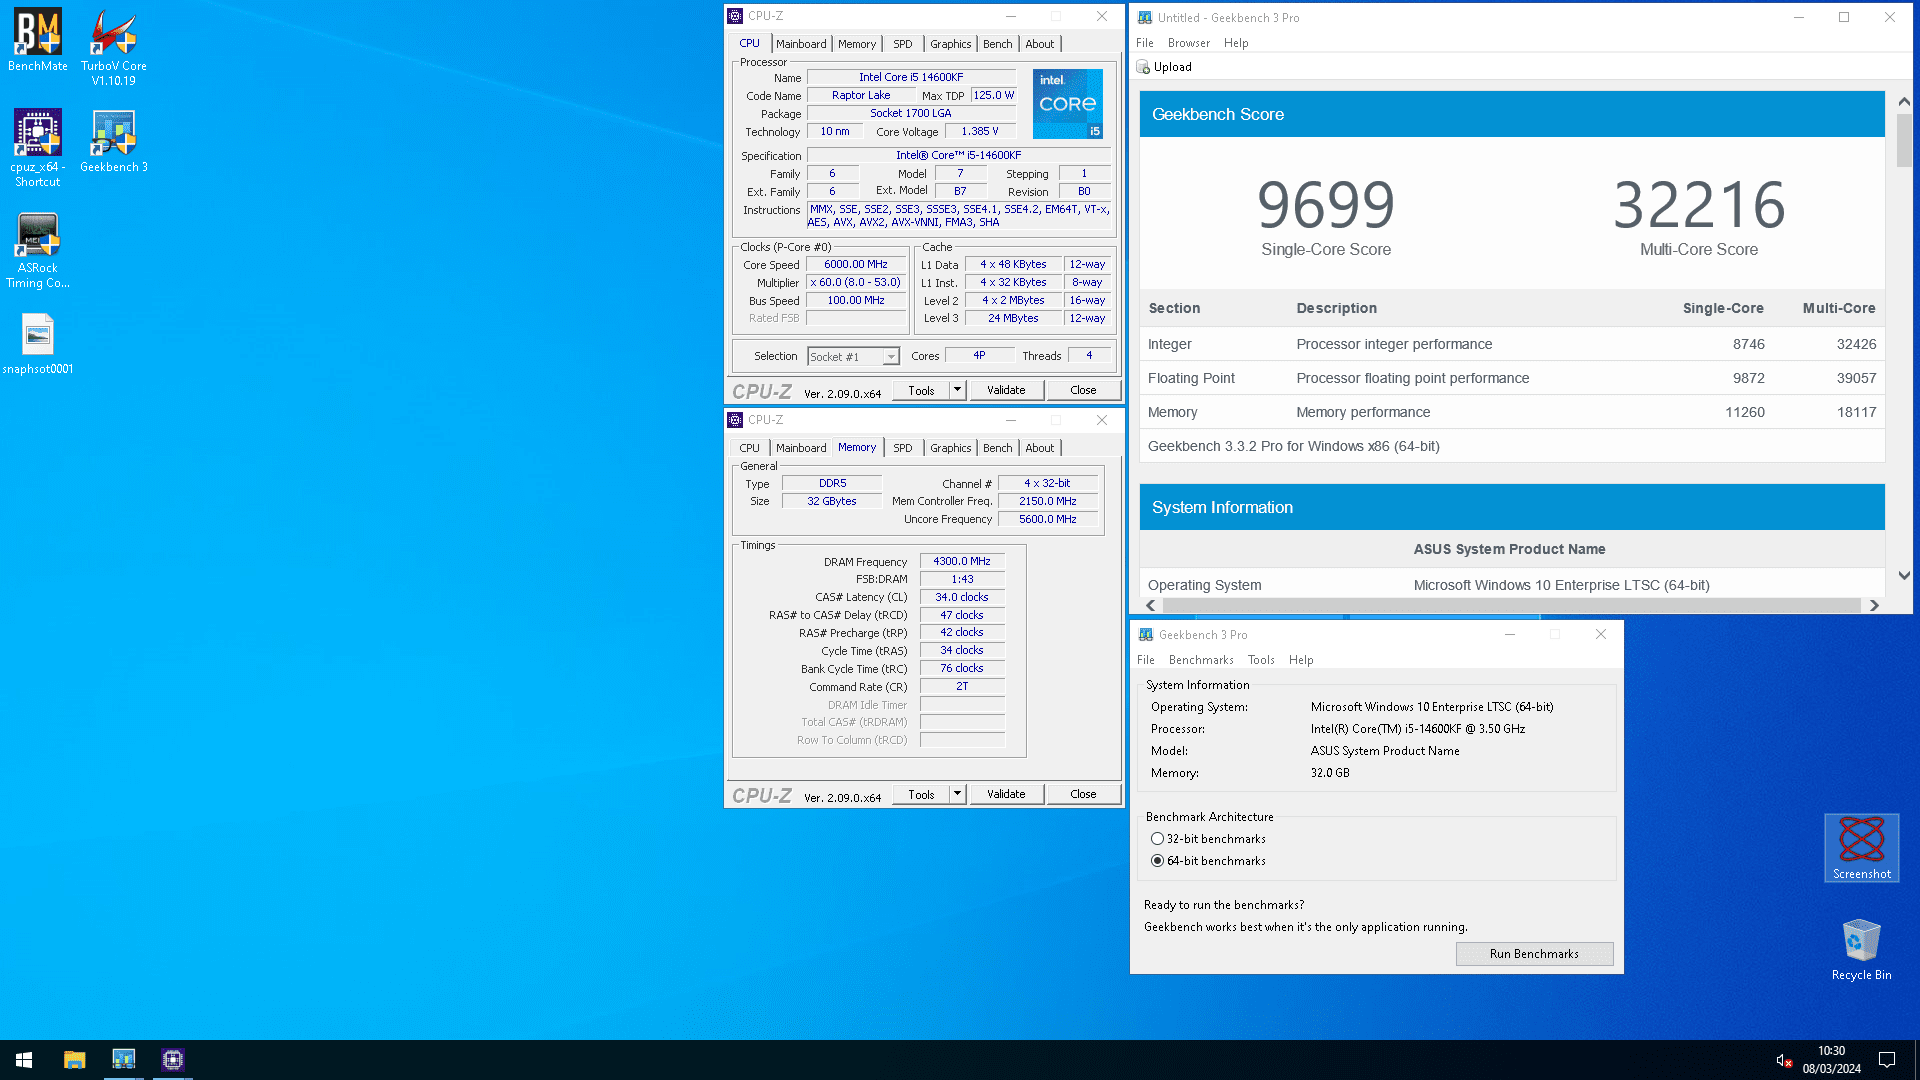1920x1080 pixels.
Task: Click Tools button in bottom CPU-Z window
Action: tap(921, 794)
